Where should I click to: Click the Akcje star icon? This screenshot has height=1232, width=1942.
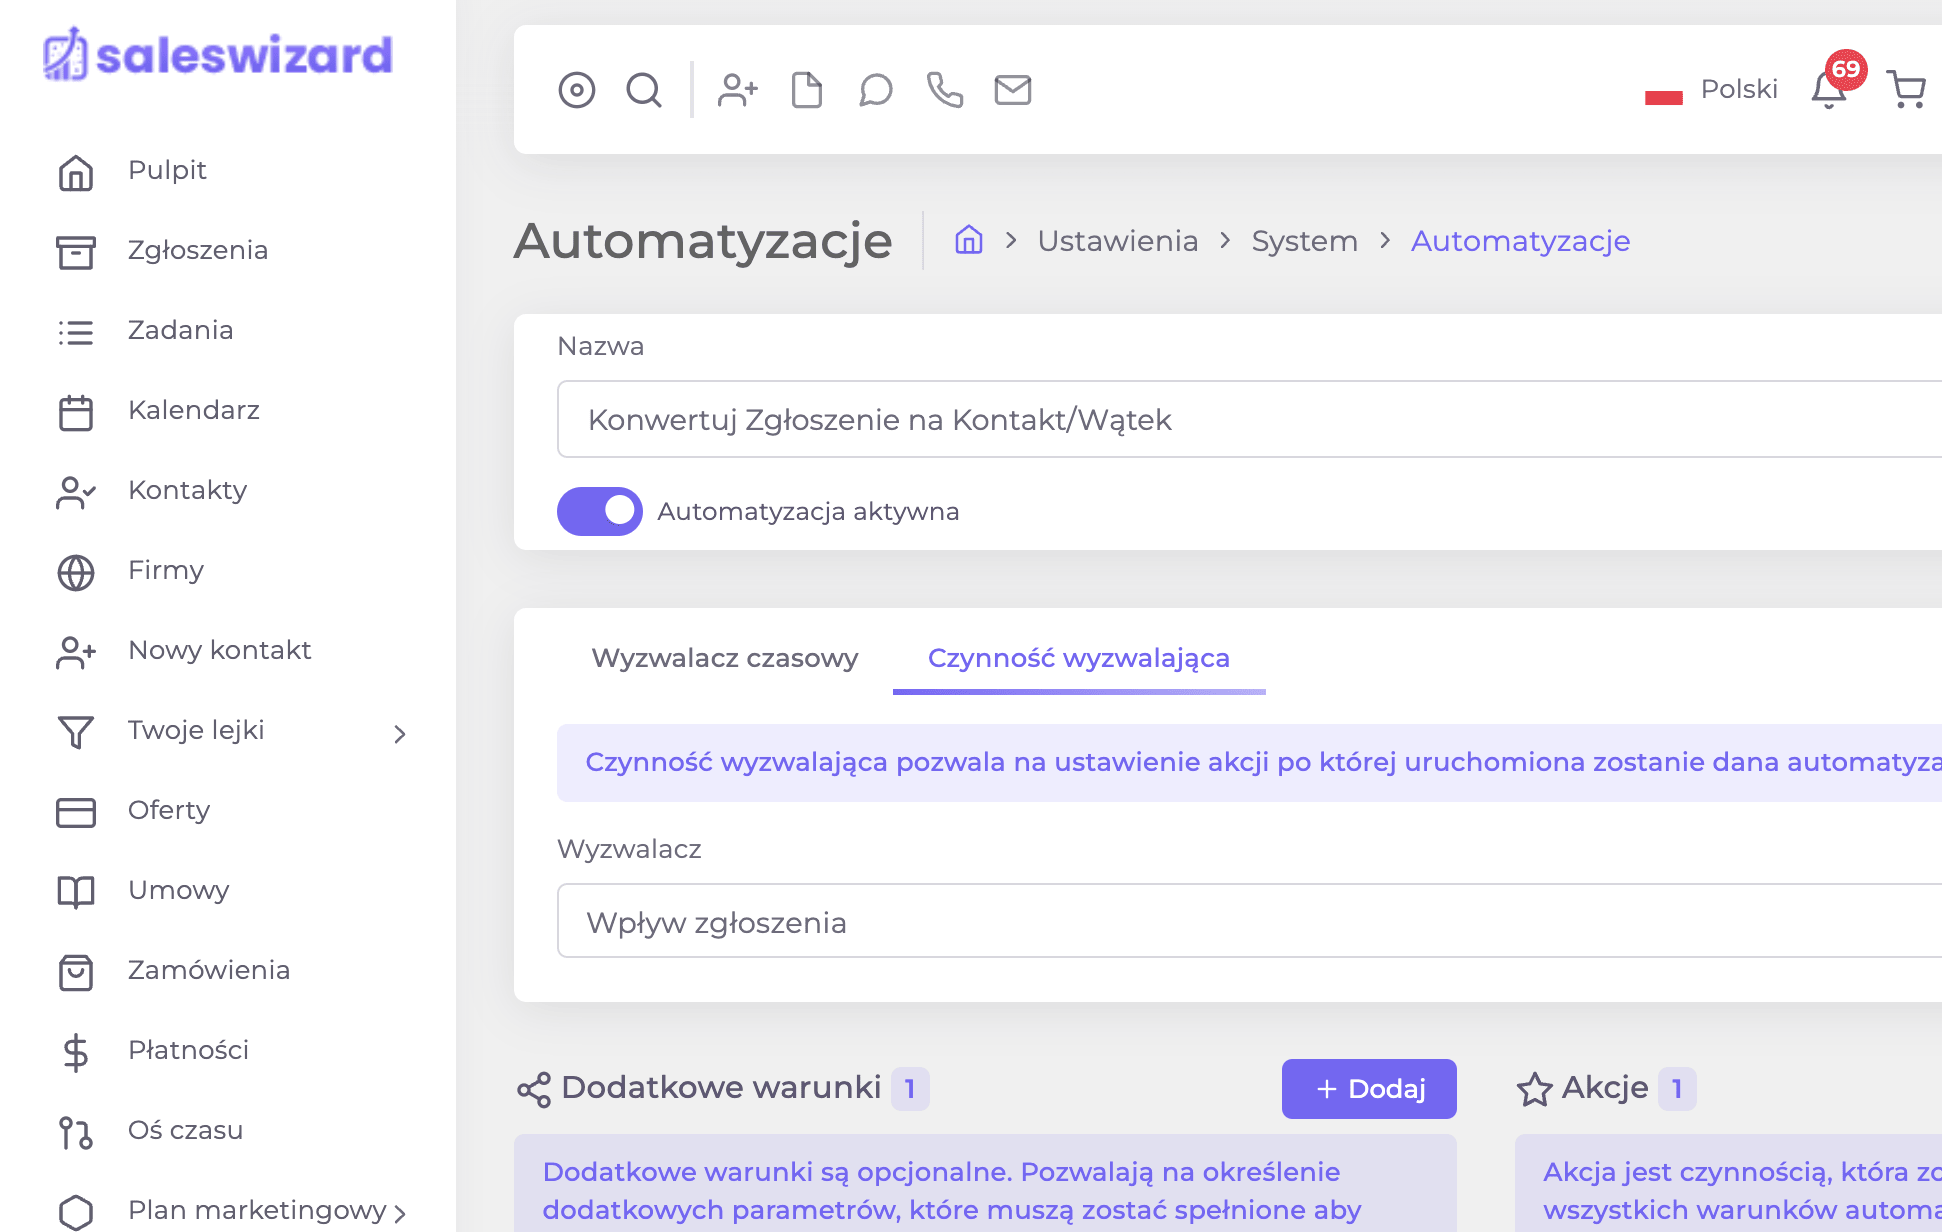[x=1535, y=1089]
